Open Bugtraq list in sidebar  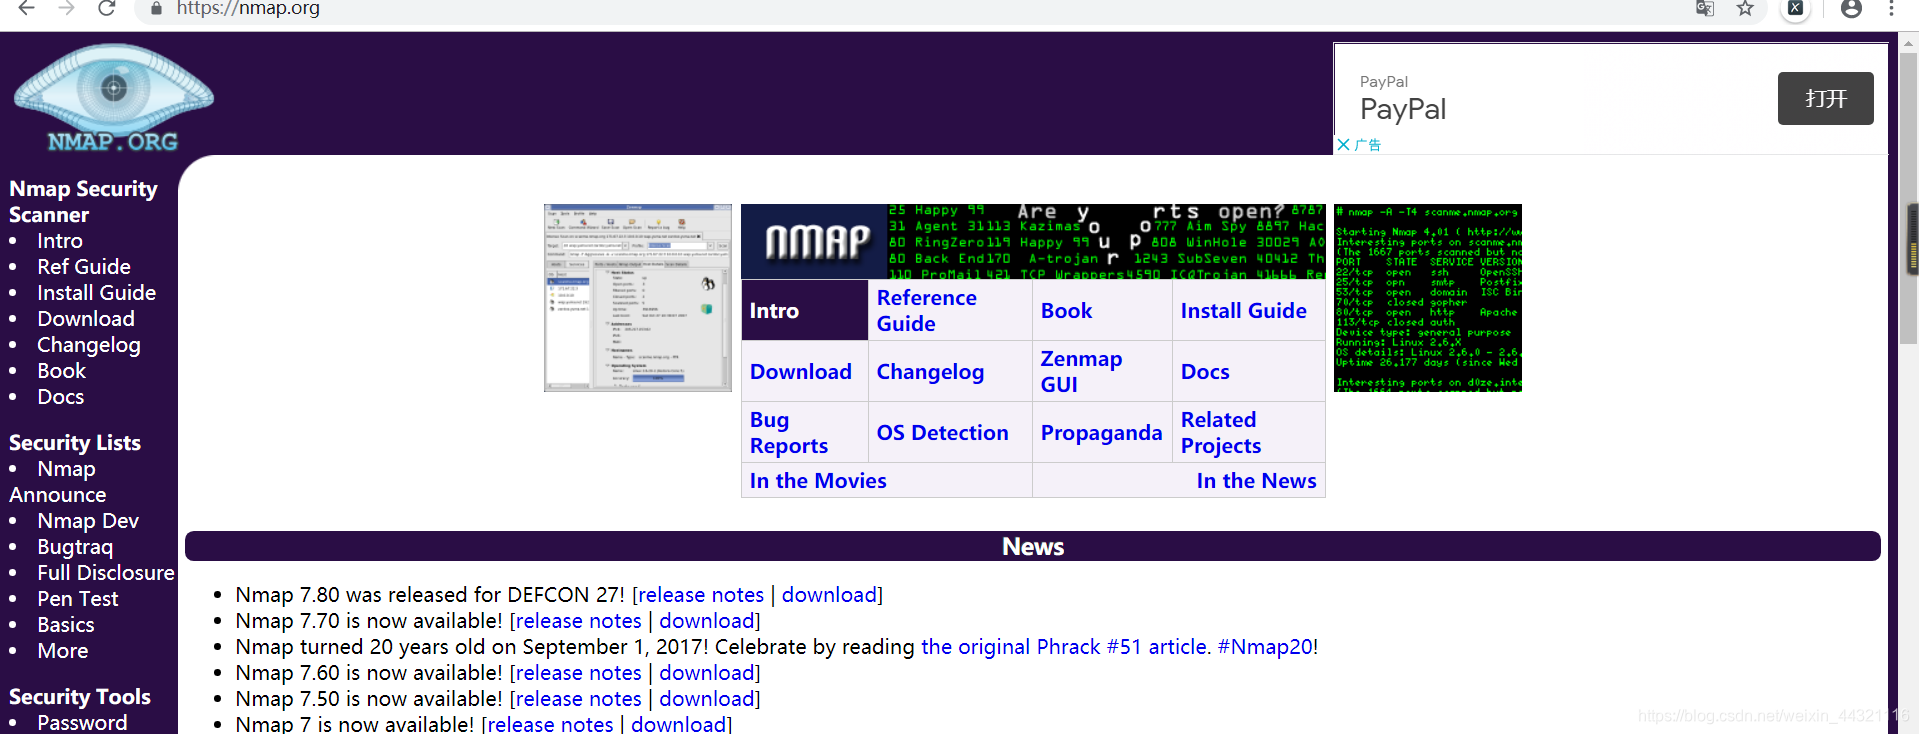[x=75, y=547]
